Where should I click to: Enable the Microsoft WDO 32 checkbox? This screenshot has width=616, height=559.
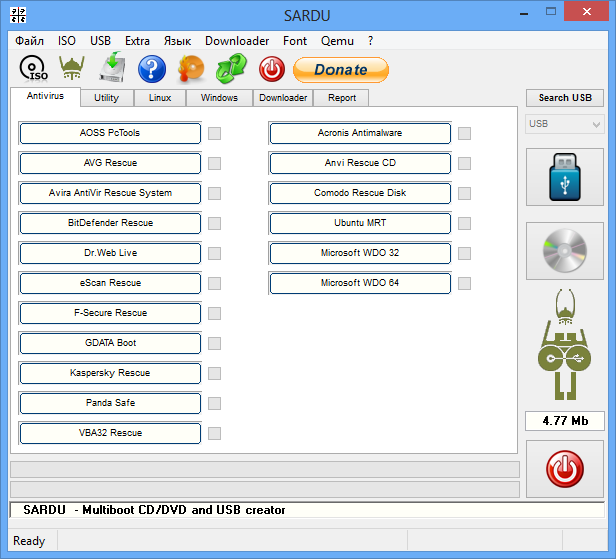pos(464,253)
